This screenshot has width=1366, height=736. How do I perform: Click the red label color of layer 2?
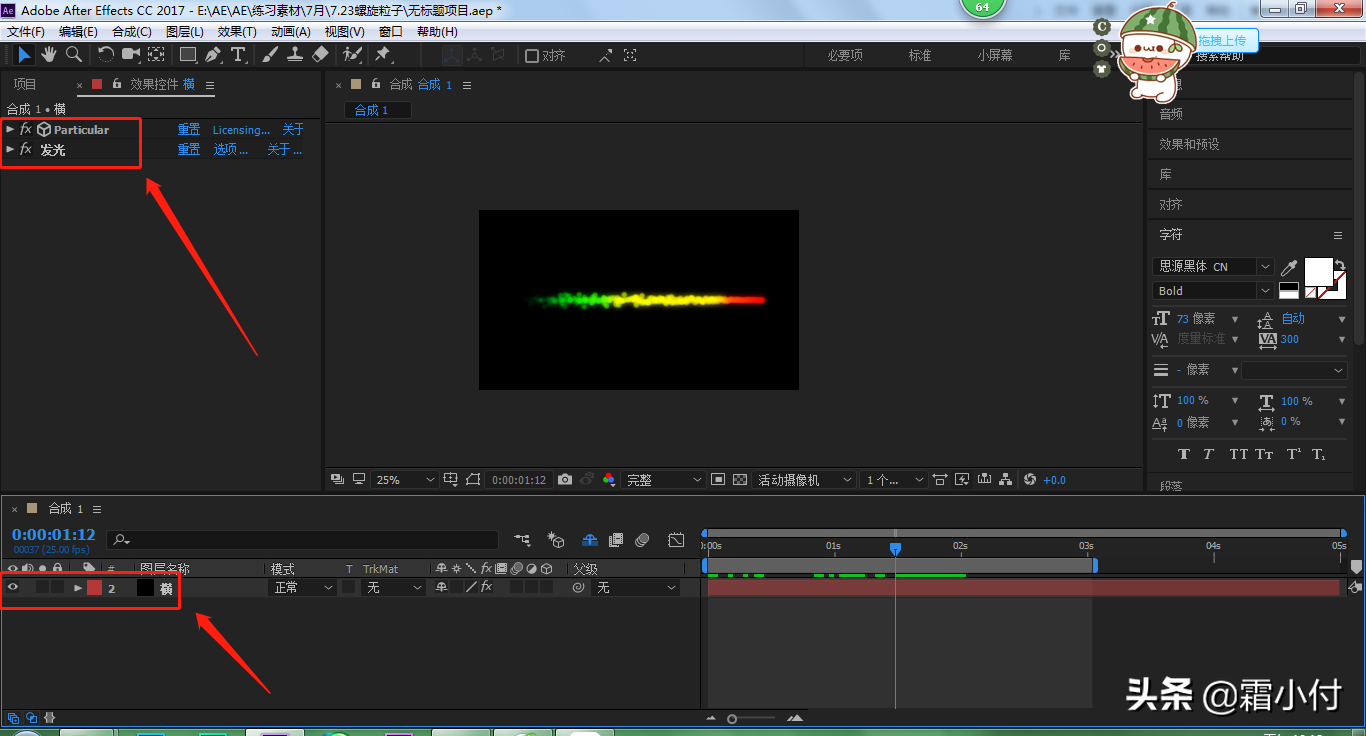94,588
